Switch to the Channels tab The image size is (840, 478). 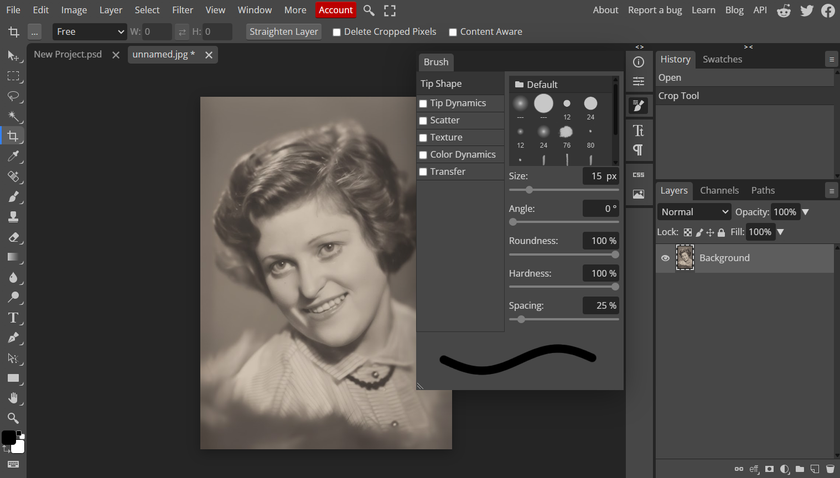(x=719, y=190)
